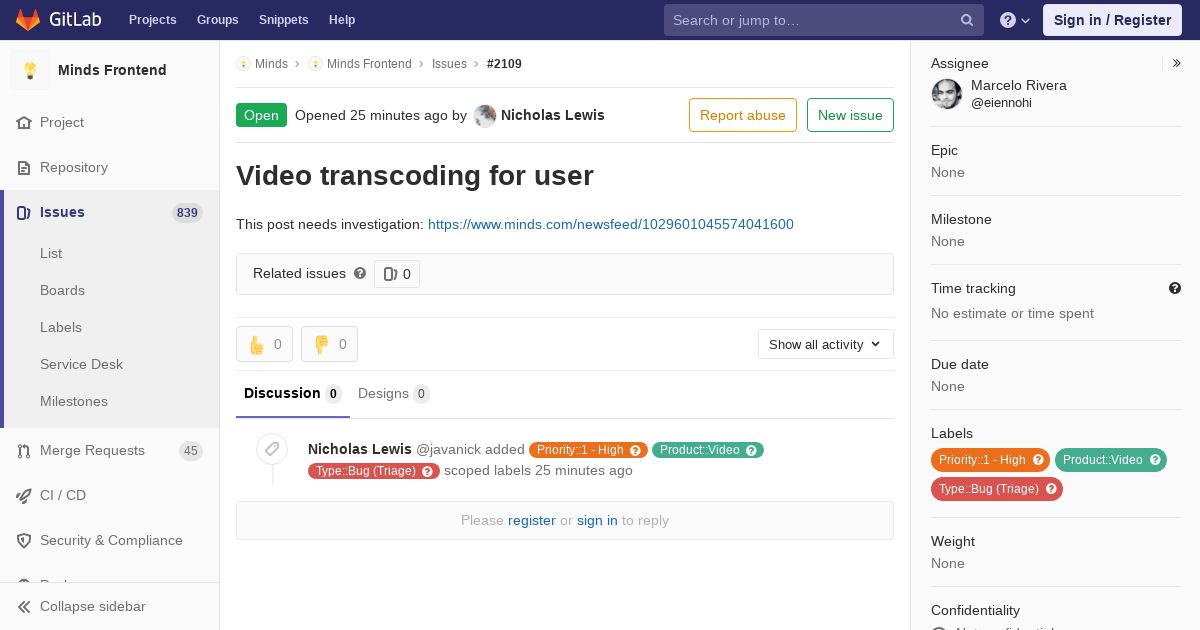This screenshot has height=630, width=1200.
Task: Click help icon on Product::Video label in discussion
Action: [x=751, y=450]
